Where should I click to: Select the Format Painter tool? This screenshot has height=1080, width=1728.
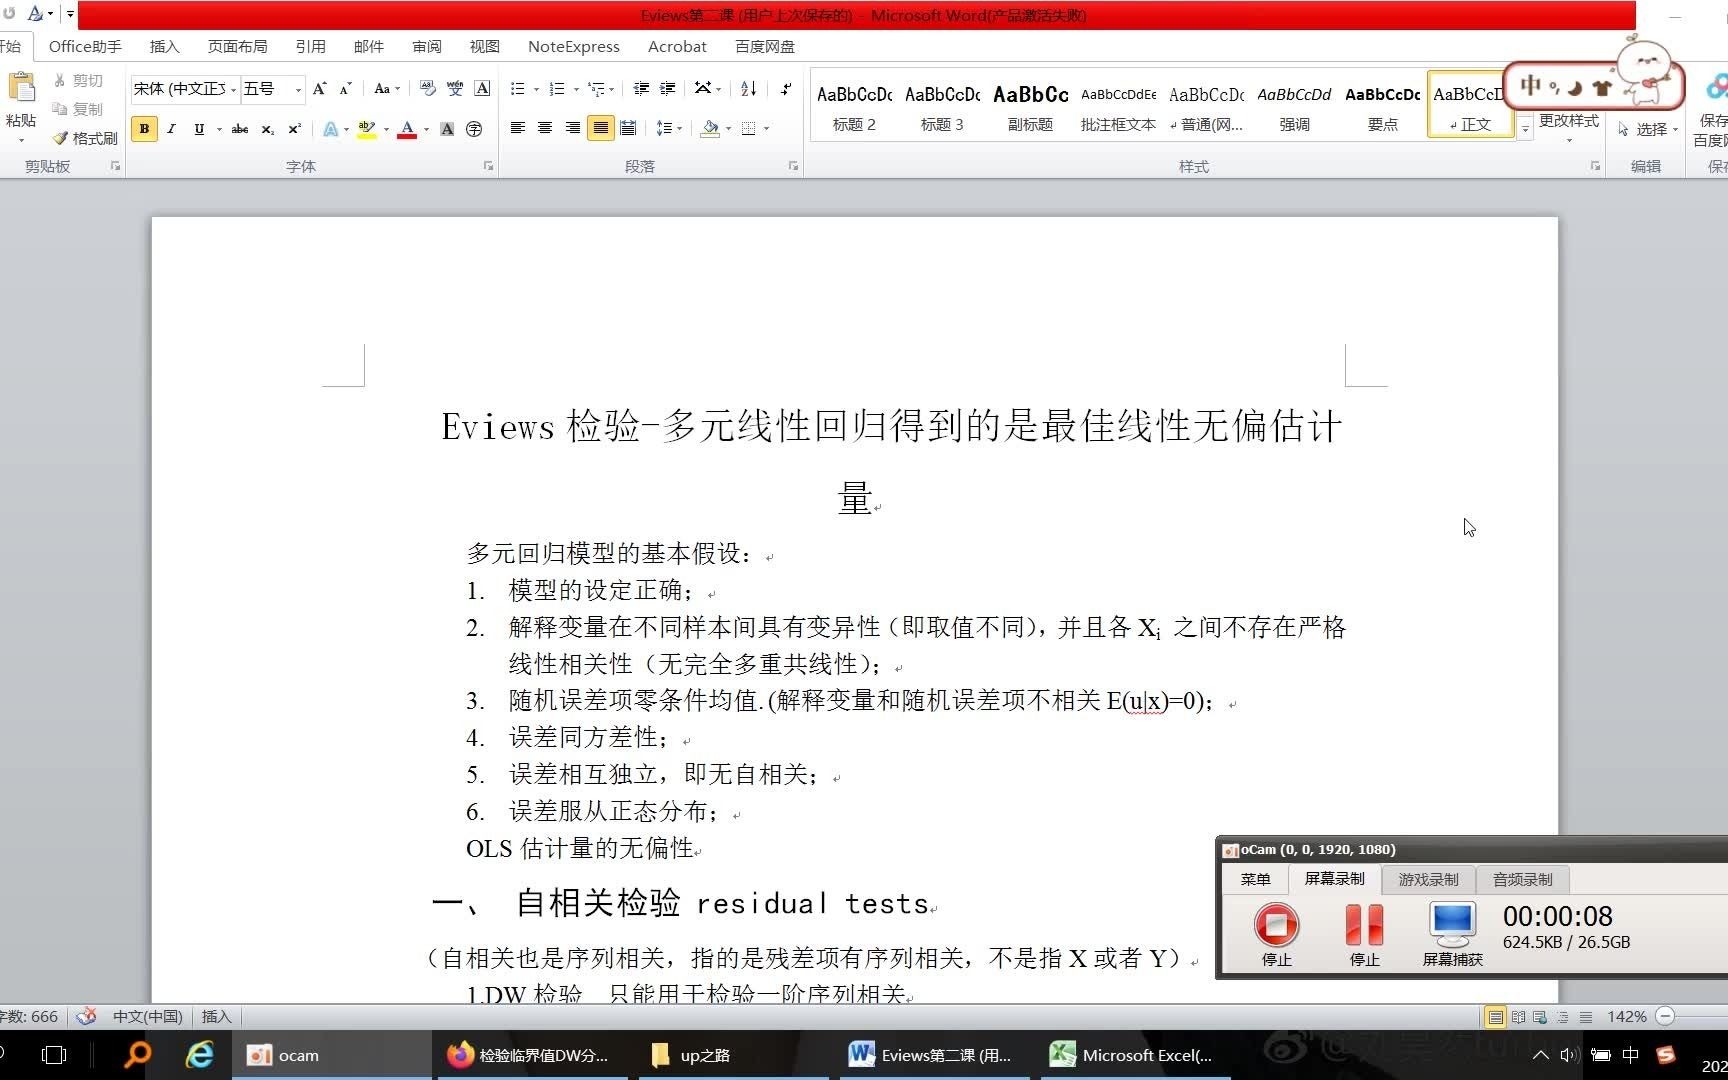click(87, 138)
